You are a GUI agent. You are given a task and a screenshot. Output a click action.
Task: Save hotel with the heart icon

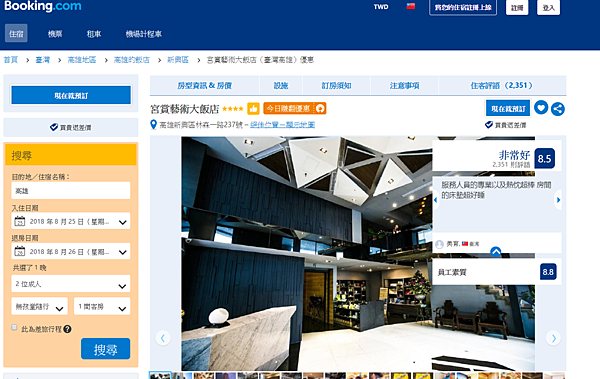[x=541, y=107]
